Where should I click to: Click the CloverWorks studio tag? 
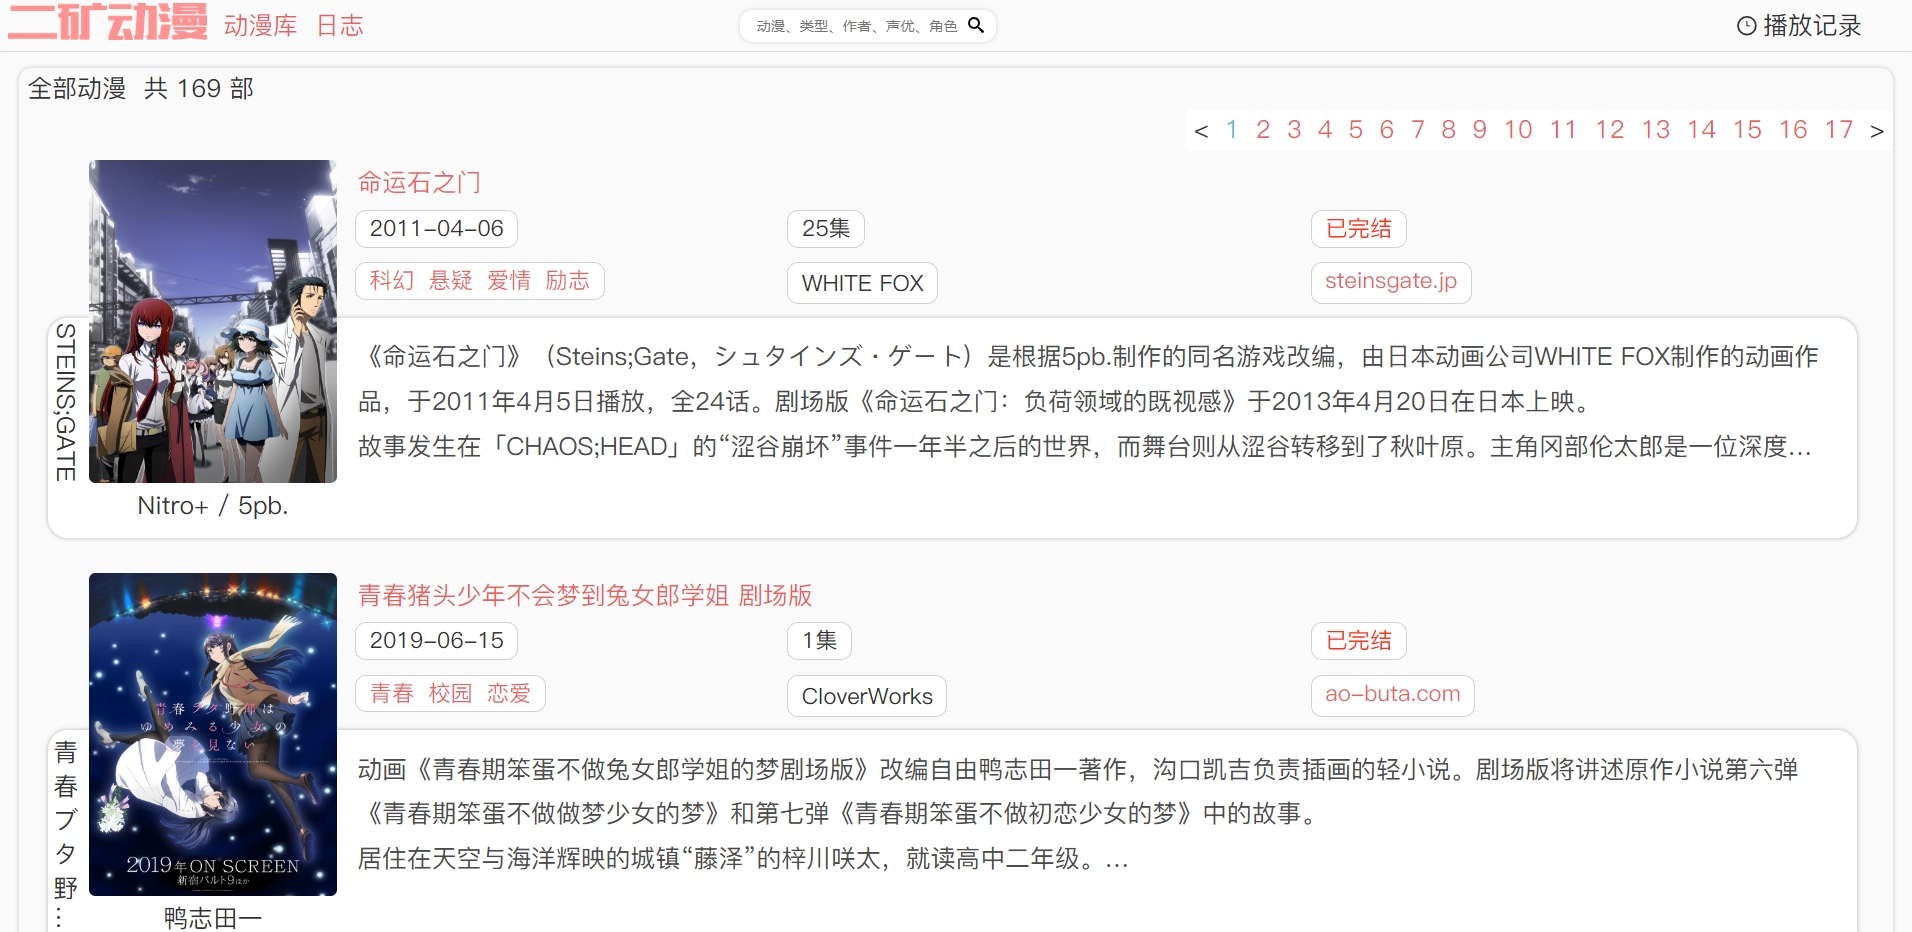(x=866, y=696)
